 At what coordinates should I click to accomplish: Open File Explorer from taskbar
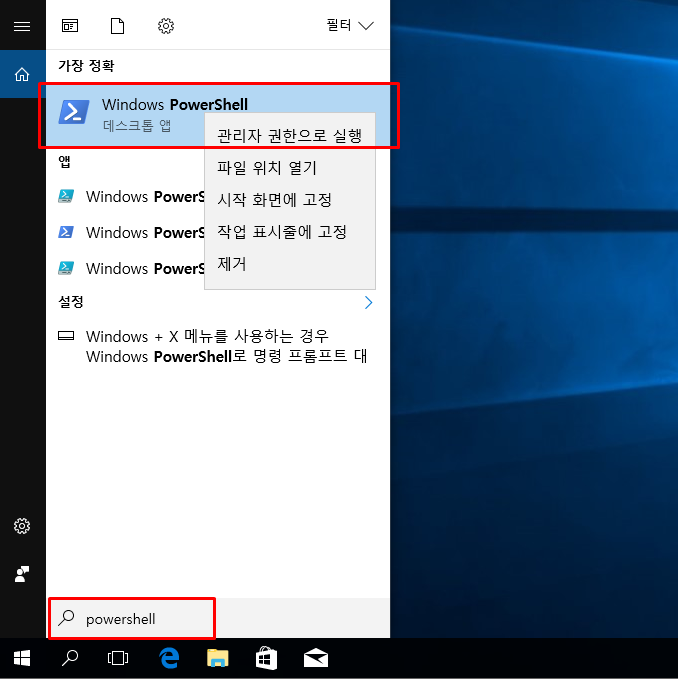pyautogui.click(x=218, y=658)
